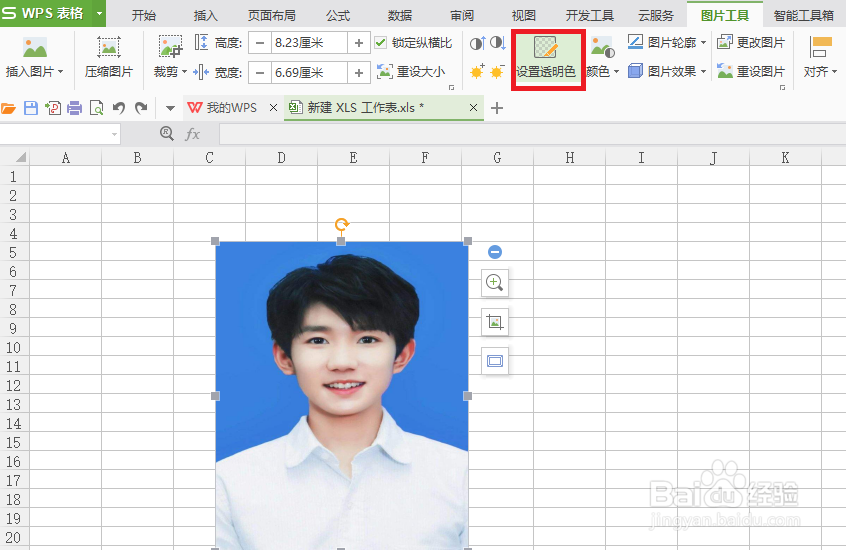Increase width with the plus stepper
Image resolution: width=846 pixels, height=550 pixels.
(x=359, y=72)
